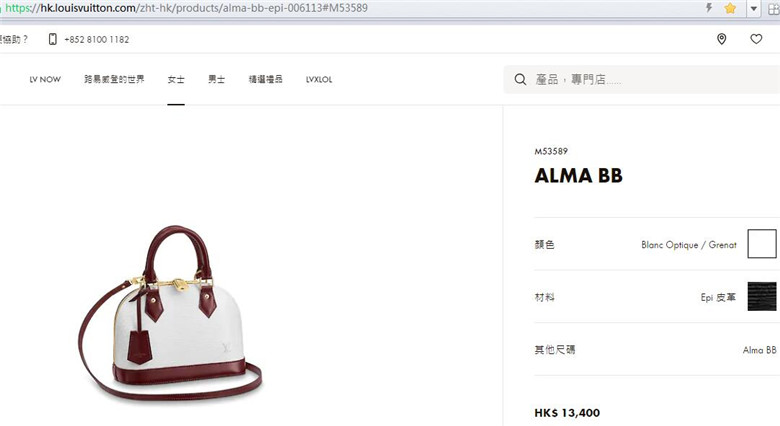780x426 pixels.
Task: Open the 女士 menu tab
Action: point(176,79)
